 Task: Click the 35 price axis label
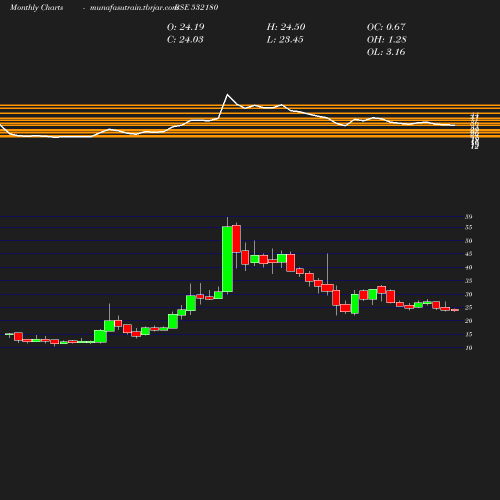click(469, 281)
